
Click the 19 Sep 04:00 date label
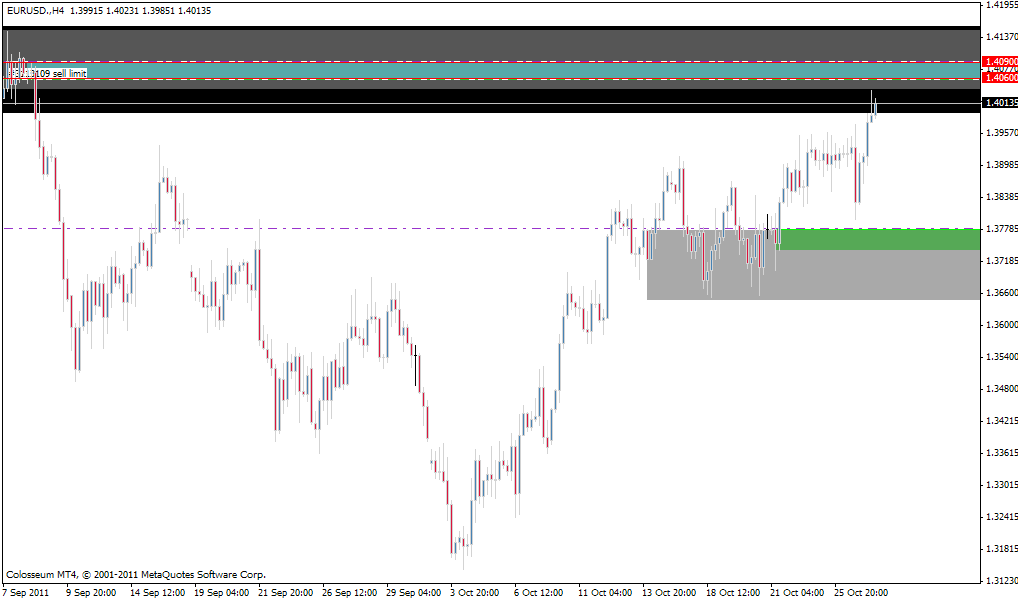click(x=221, y=592)
